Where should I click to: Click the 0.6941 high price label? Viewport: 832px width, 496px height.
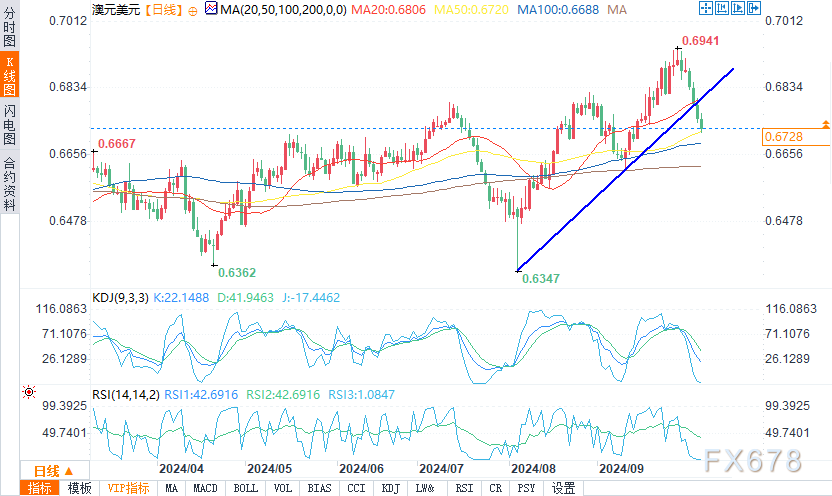click(x=700, y=41)
